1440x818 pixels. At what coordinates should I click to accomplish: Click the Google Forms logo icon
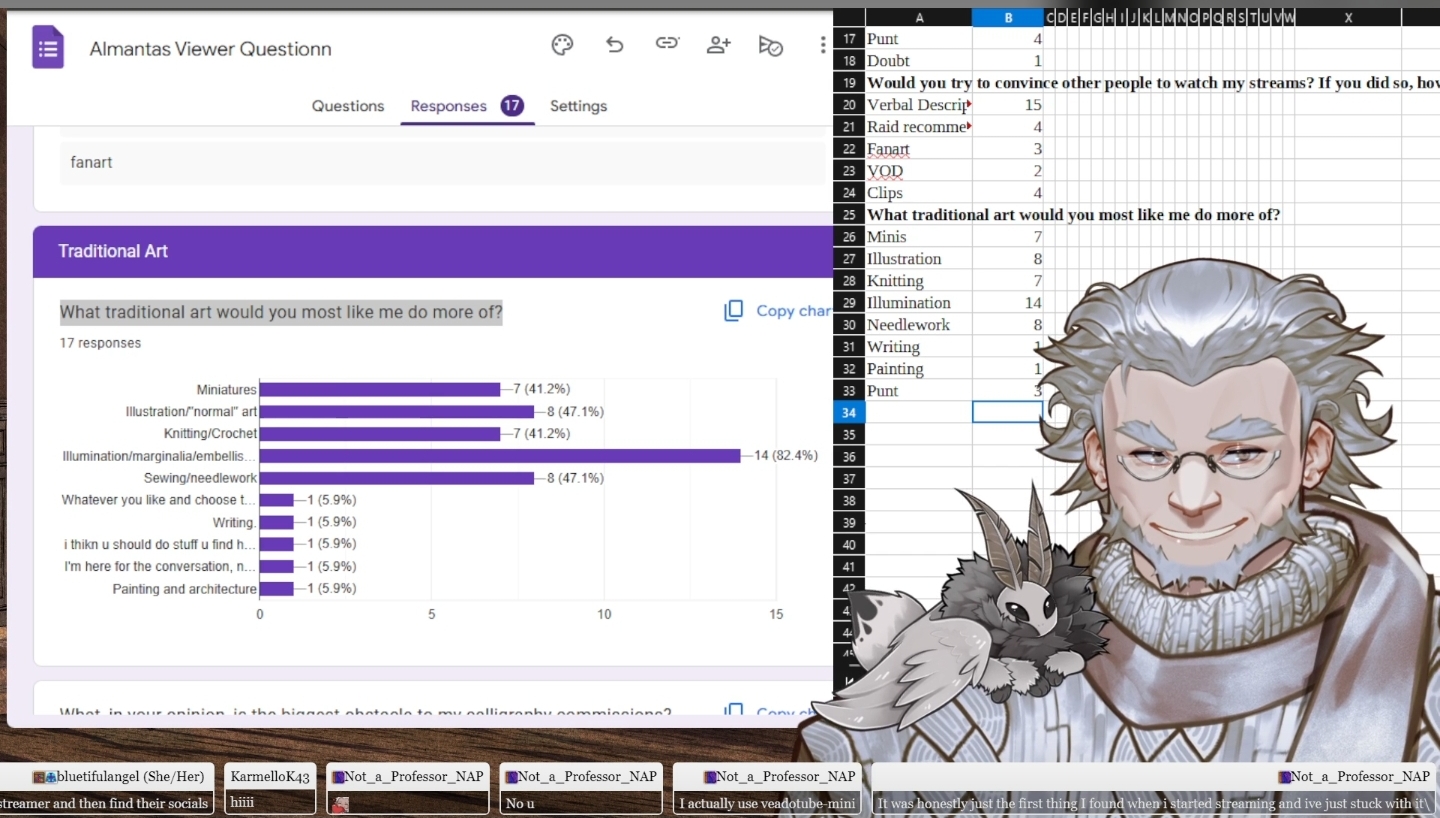pos(48,48)
